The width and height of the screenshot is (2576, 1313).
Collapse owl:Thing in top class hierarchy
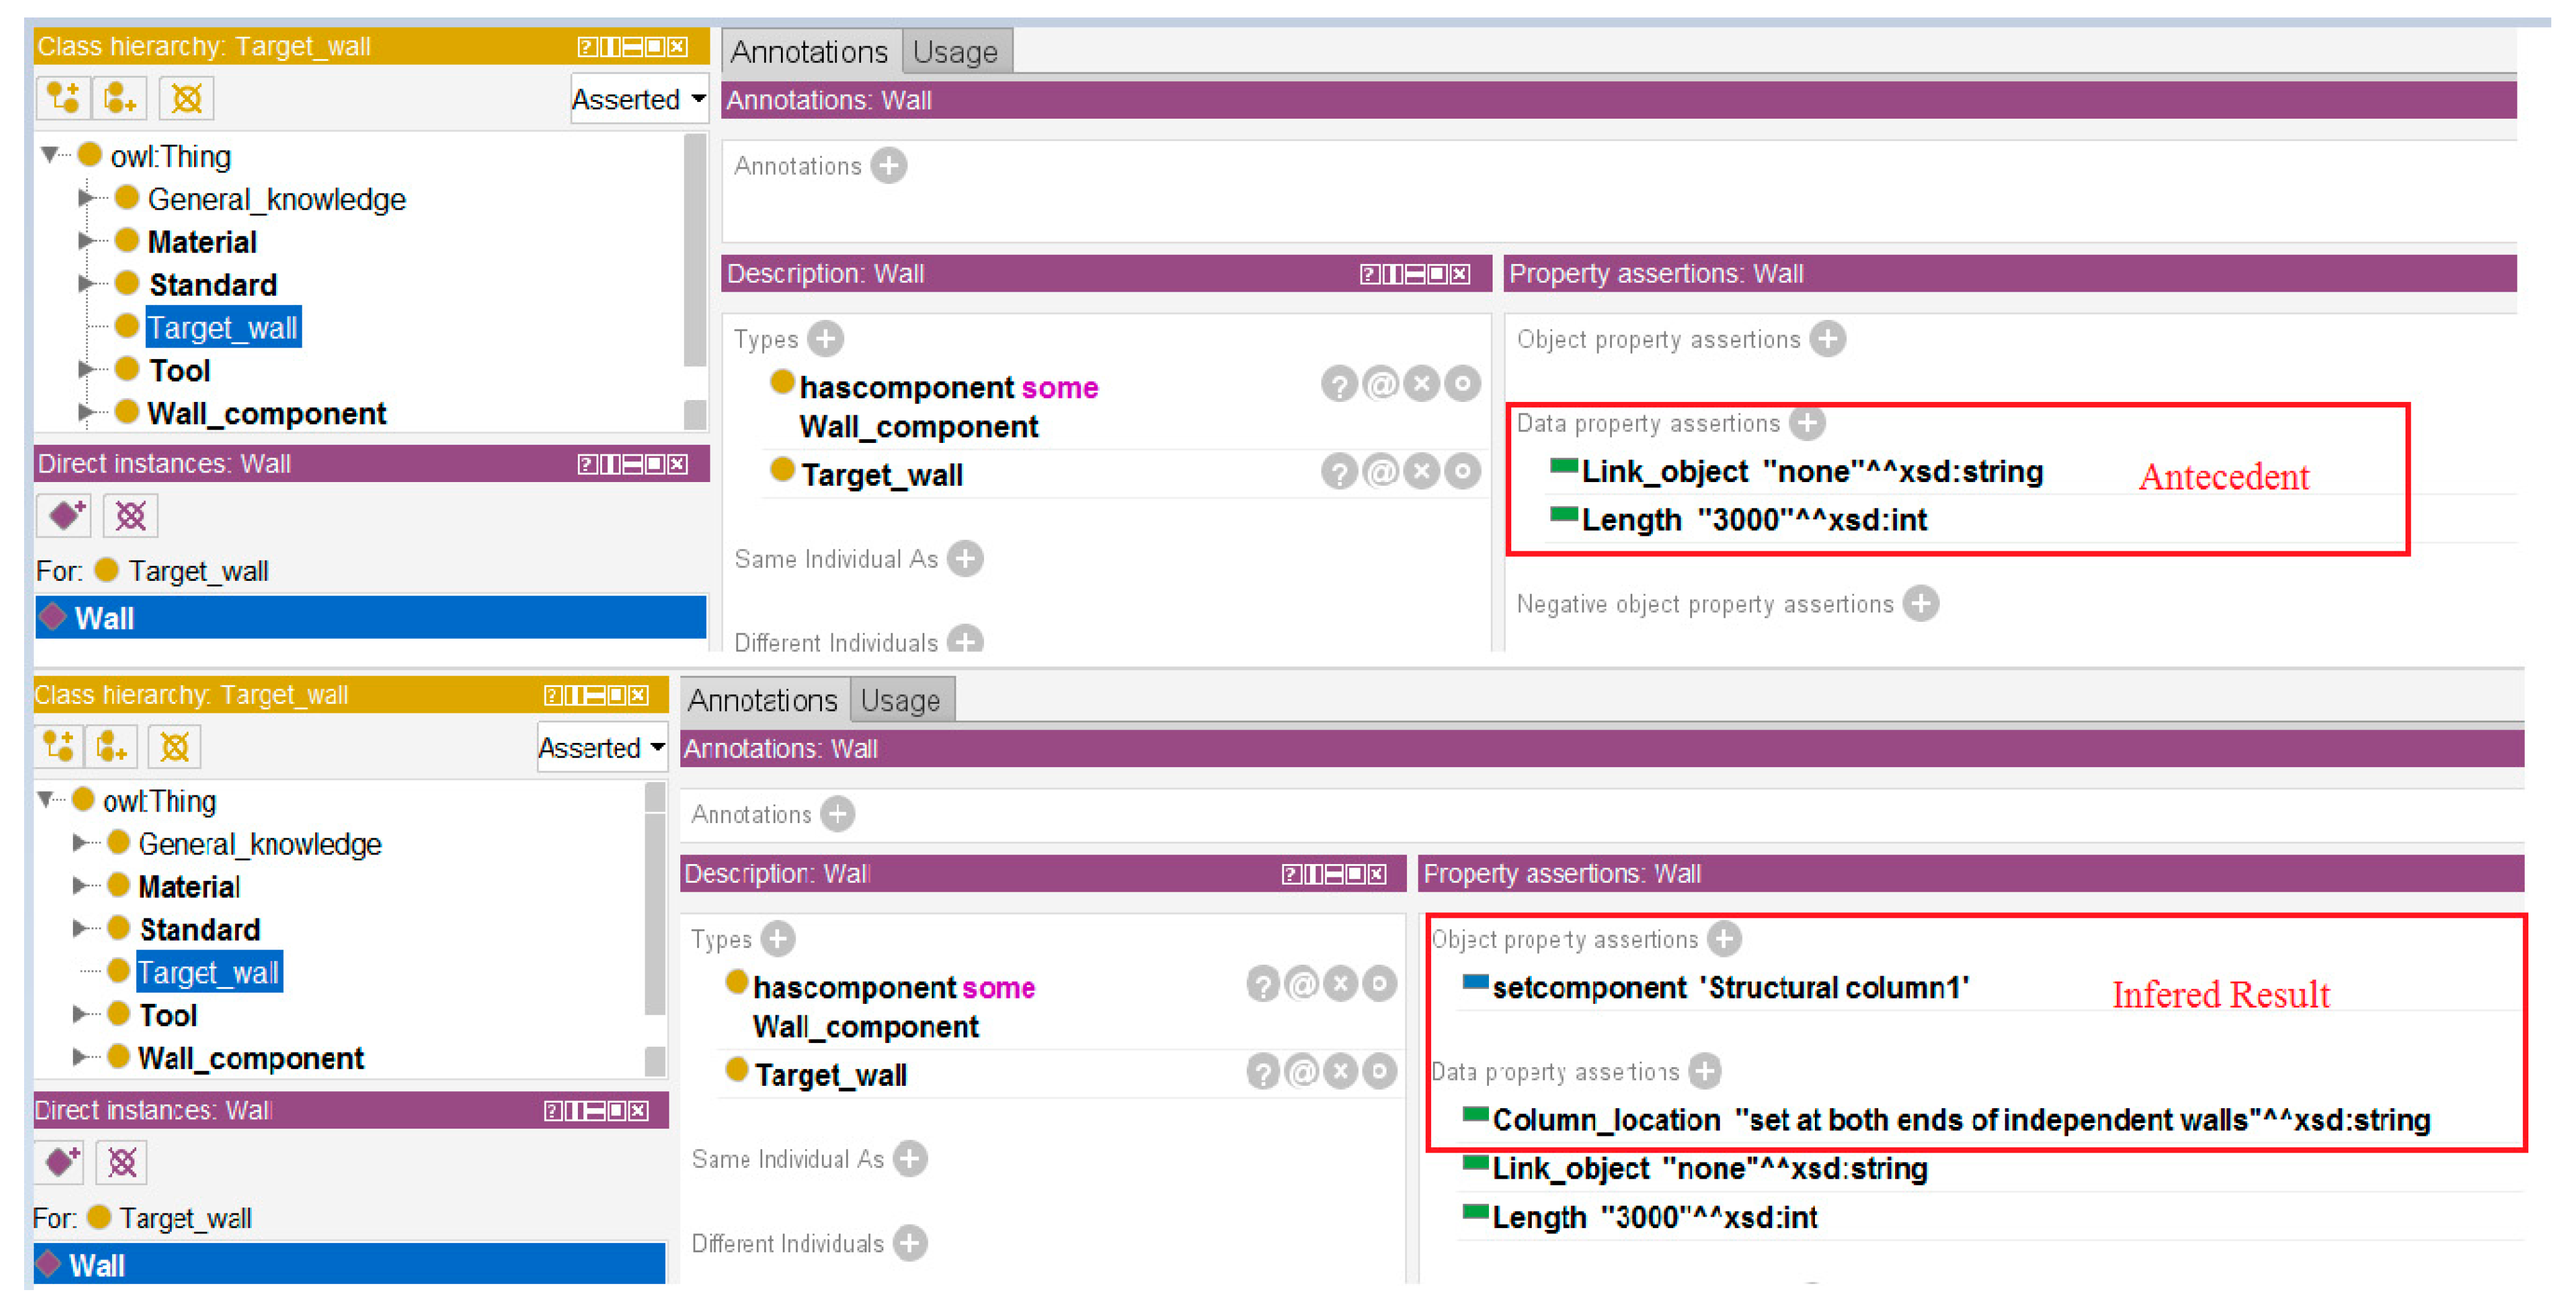(x=49, y=155)
